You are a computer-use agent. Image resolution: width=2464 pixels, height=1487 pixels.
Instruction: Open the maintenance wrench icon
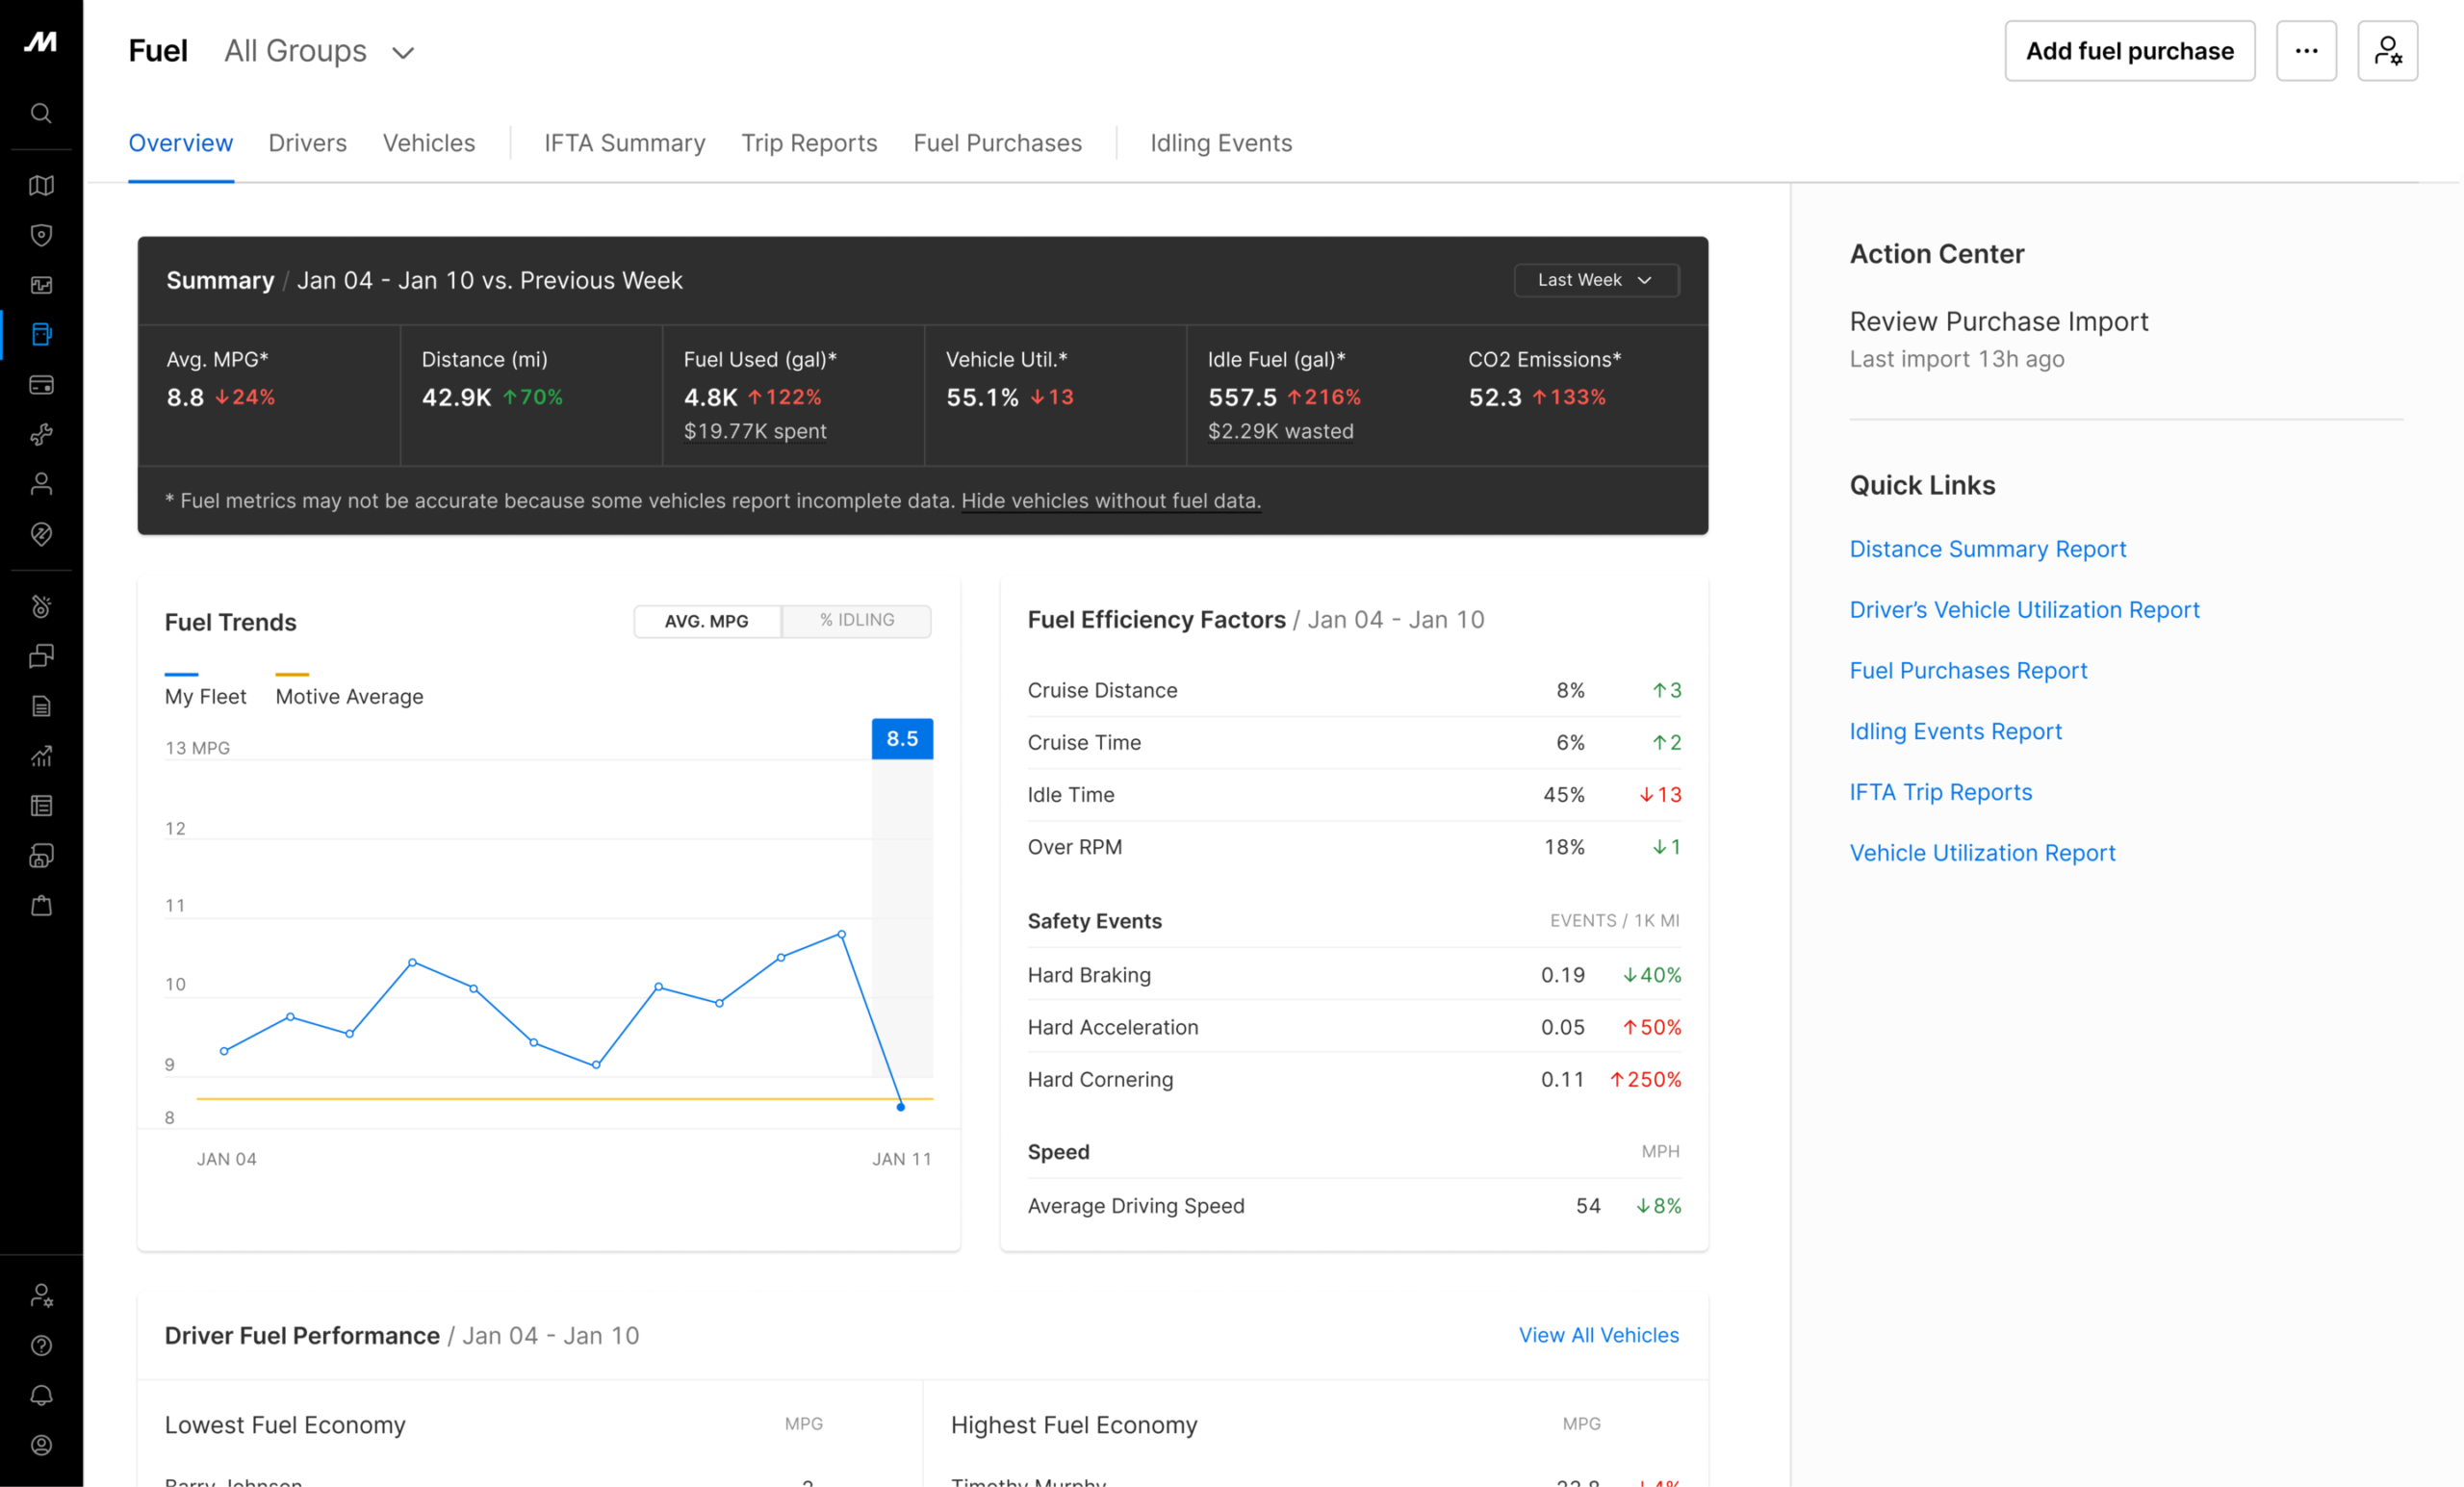coord(41,434)
